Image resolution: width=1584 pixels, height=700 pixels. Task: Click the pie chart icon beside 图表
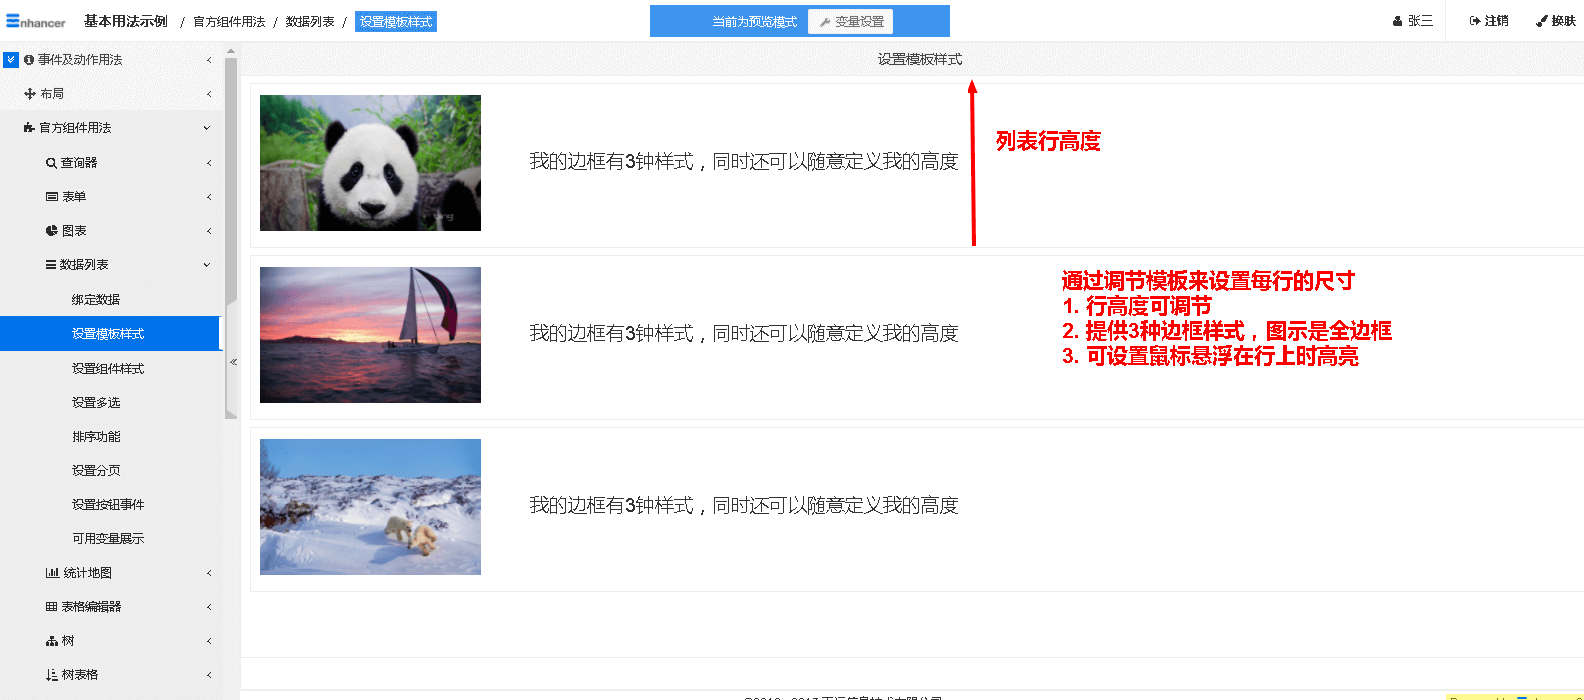tap(51, 231)
